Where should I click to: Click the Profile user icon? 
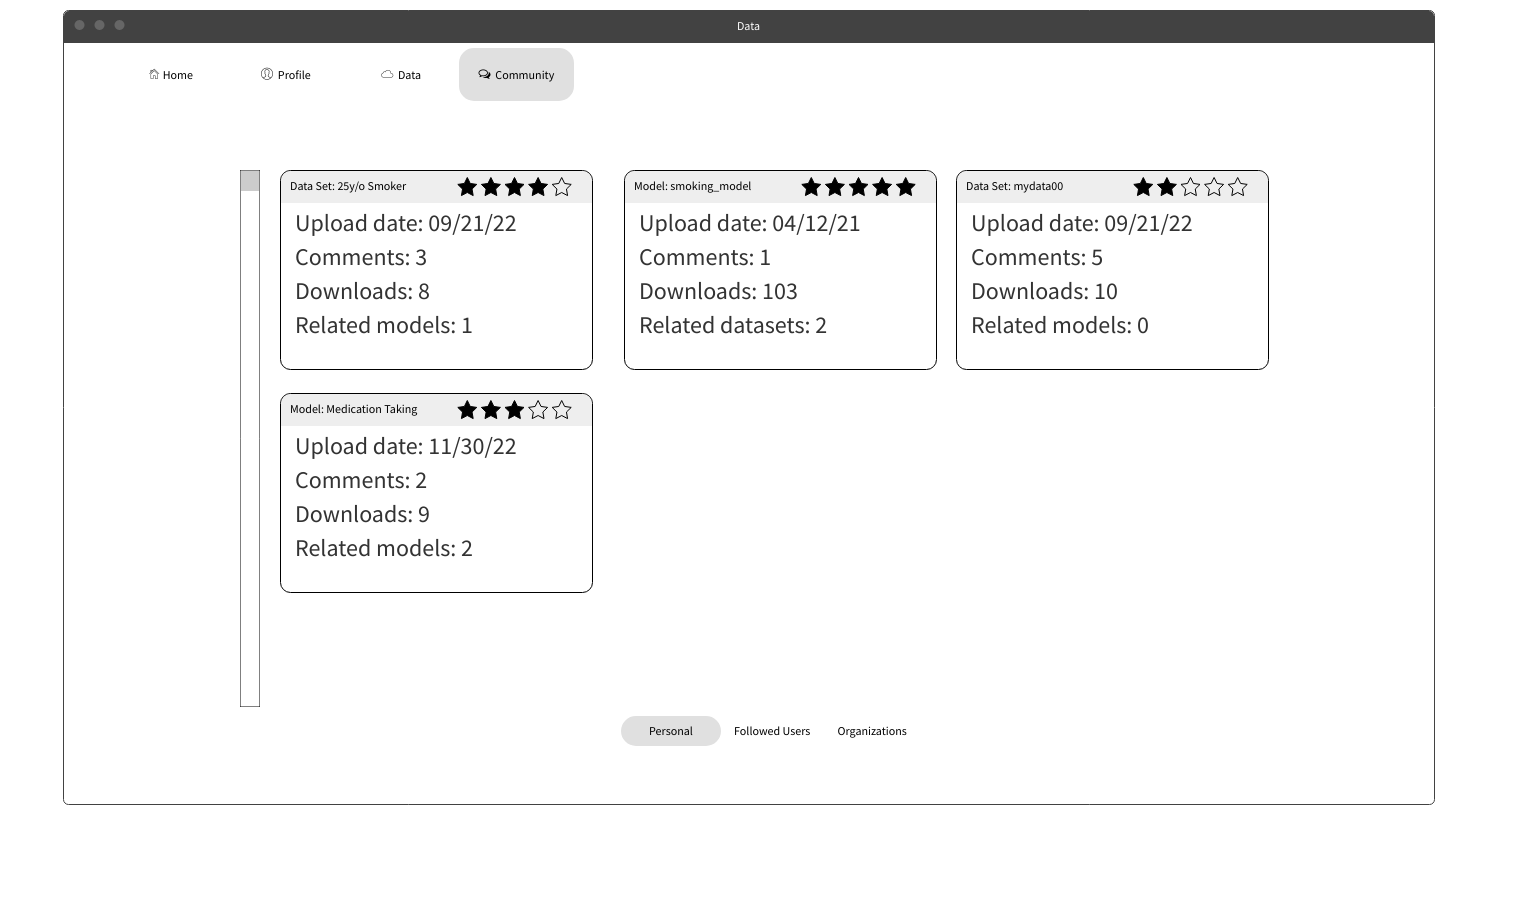(x=267, y=74)
